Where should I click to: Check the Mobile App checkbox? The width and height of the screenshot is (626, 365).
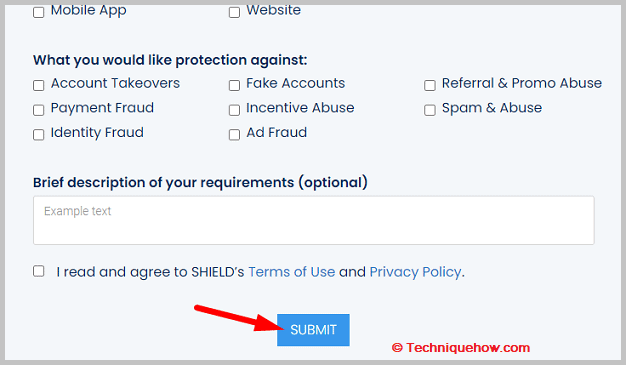[x=38, y=12]
